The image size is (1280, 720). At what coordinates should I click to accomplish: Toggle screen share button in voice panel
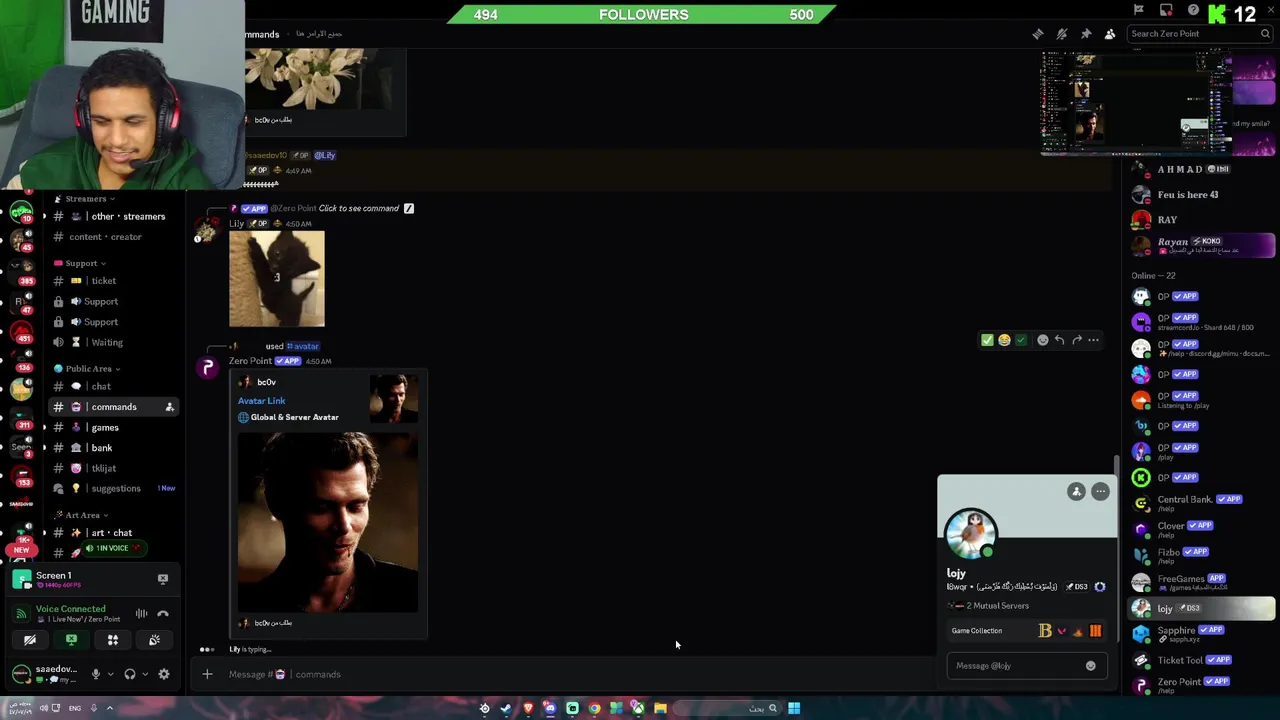[71, 640]
